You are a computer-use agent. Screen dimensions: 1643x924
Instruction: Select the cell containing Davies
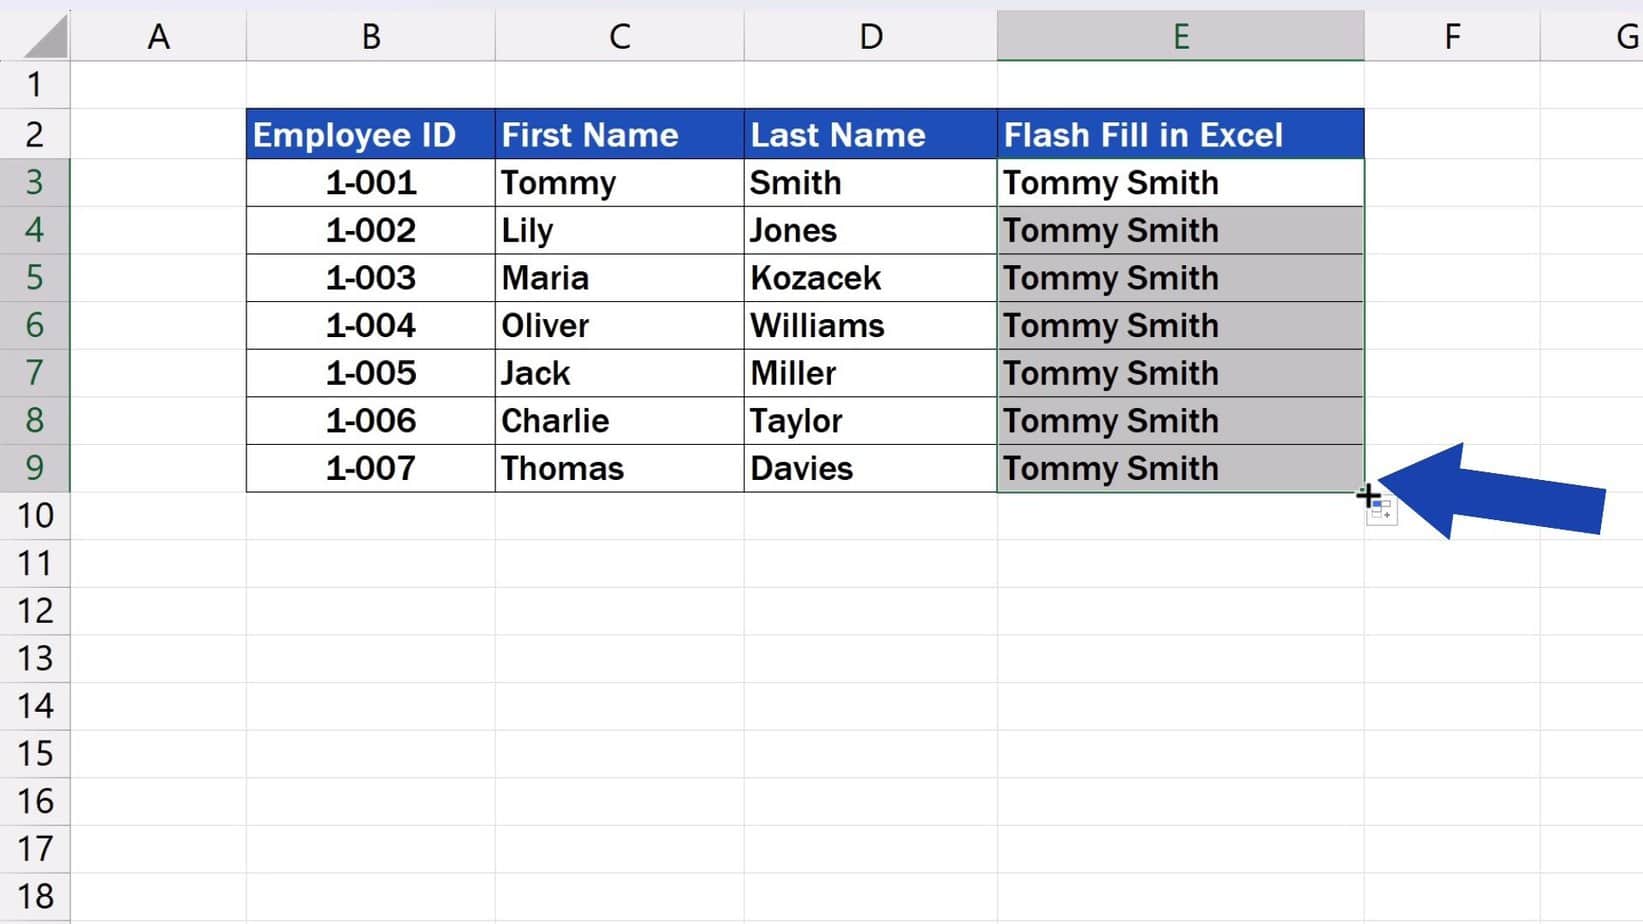[x=870, y=469]
